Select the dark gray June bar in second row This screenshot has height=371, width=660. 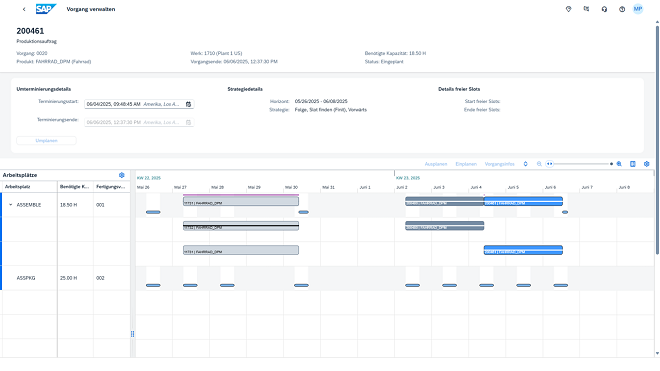pyautogui.click(x=444, y=226)
